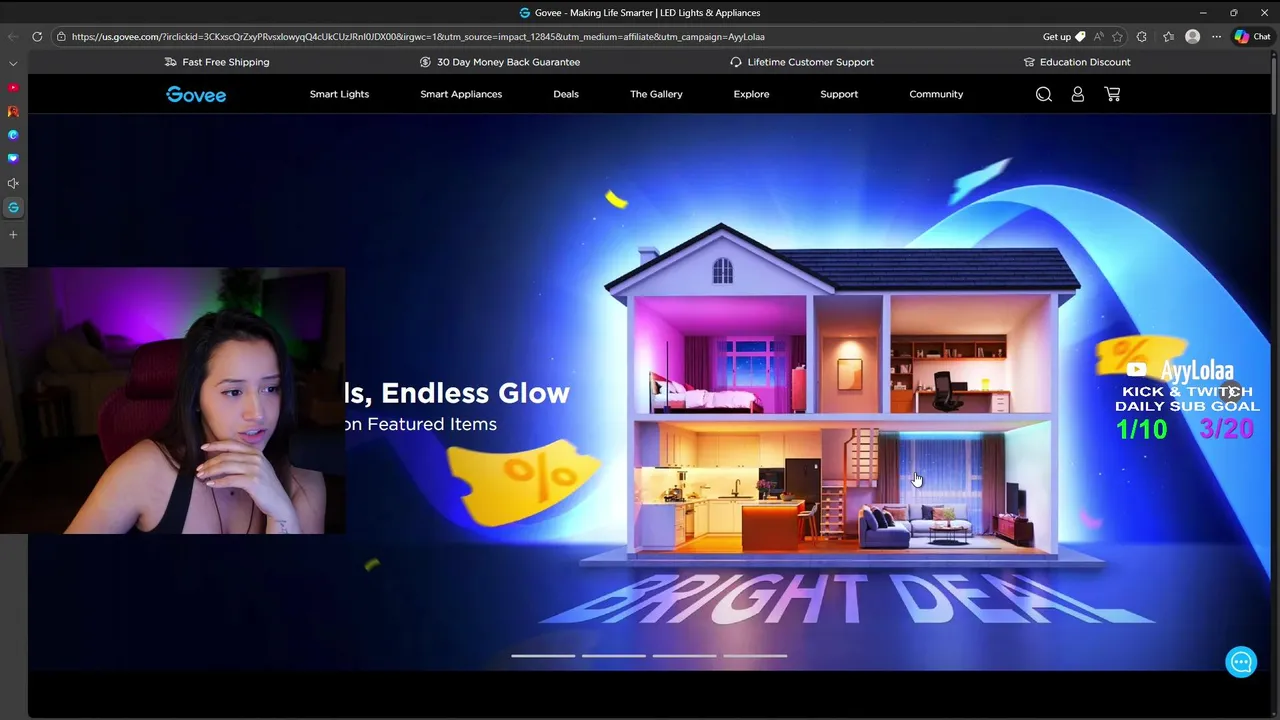Click Fast Free Shipping link
1280x720 pixels.
click(226, 62)
